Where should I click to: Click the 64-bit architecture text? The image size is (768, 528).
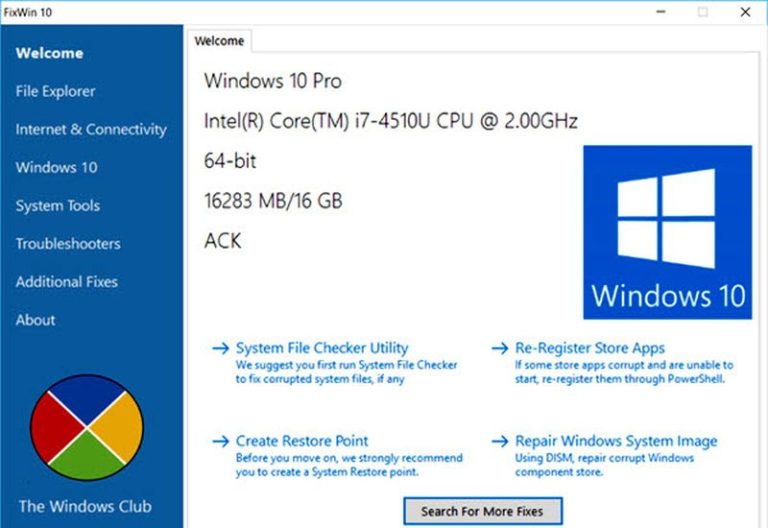click(x=230, y=161)
